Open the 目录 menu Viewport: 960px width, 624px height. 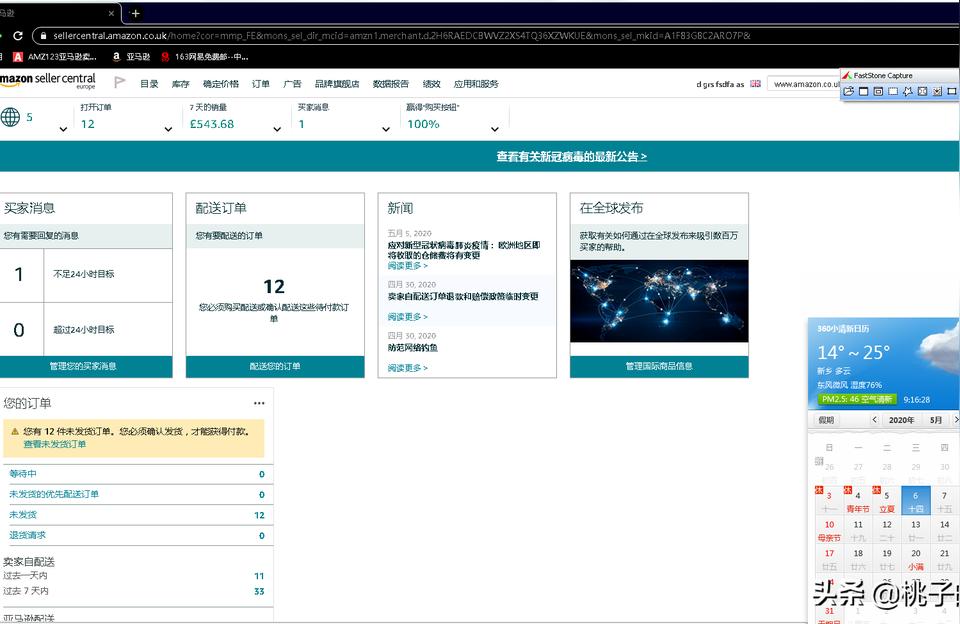point(149,84)
